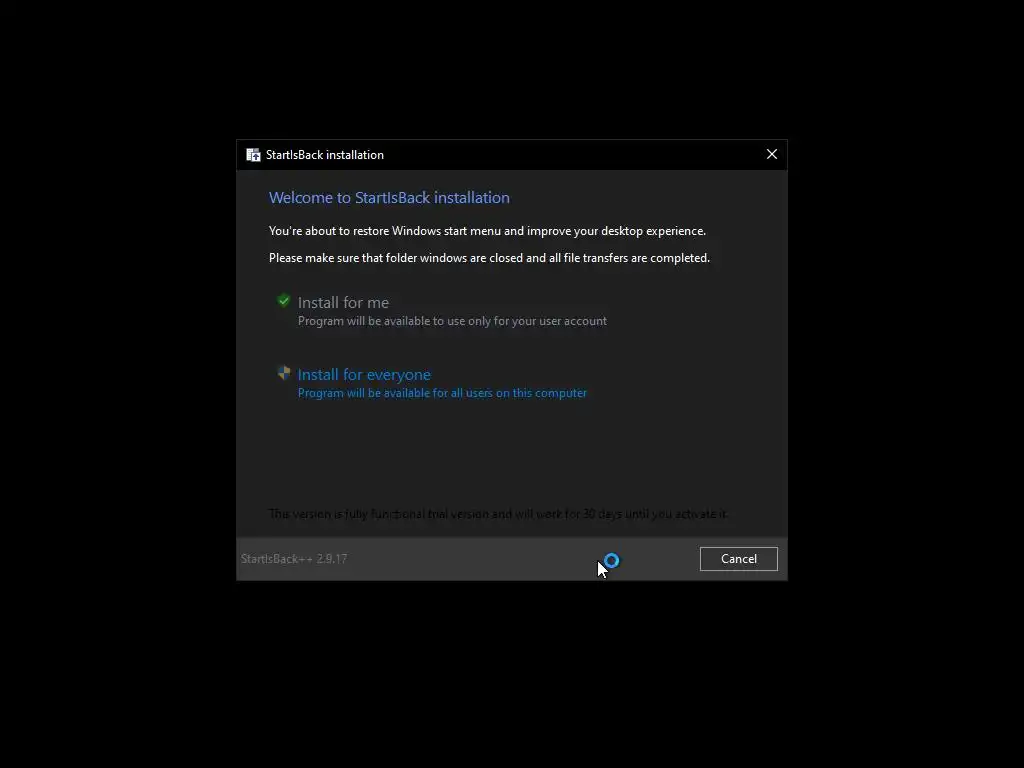Close the StartIsBack installation dialog
Screen dimensions: 1024x768
772,154
